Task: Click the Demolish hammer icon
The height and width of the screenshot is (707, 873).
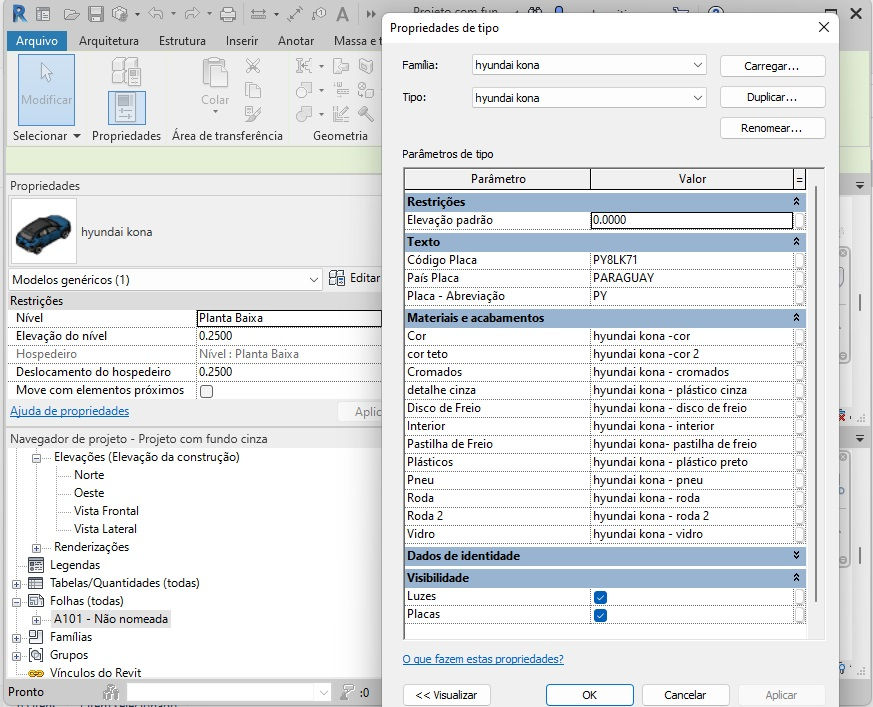Action: pos(366,114)
